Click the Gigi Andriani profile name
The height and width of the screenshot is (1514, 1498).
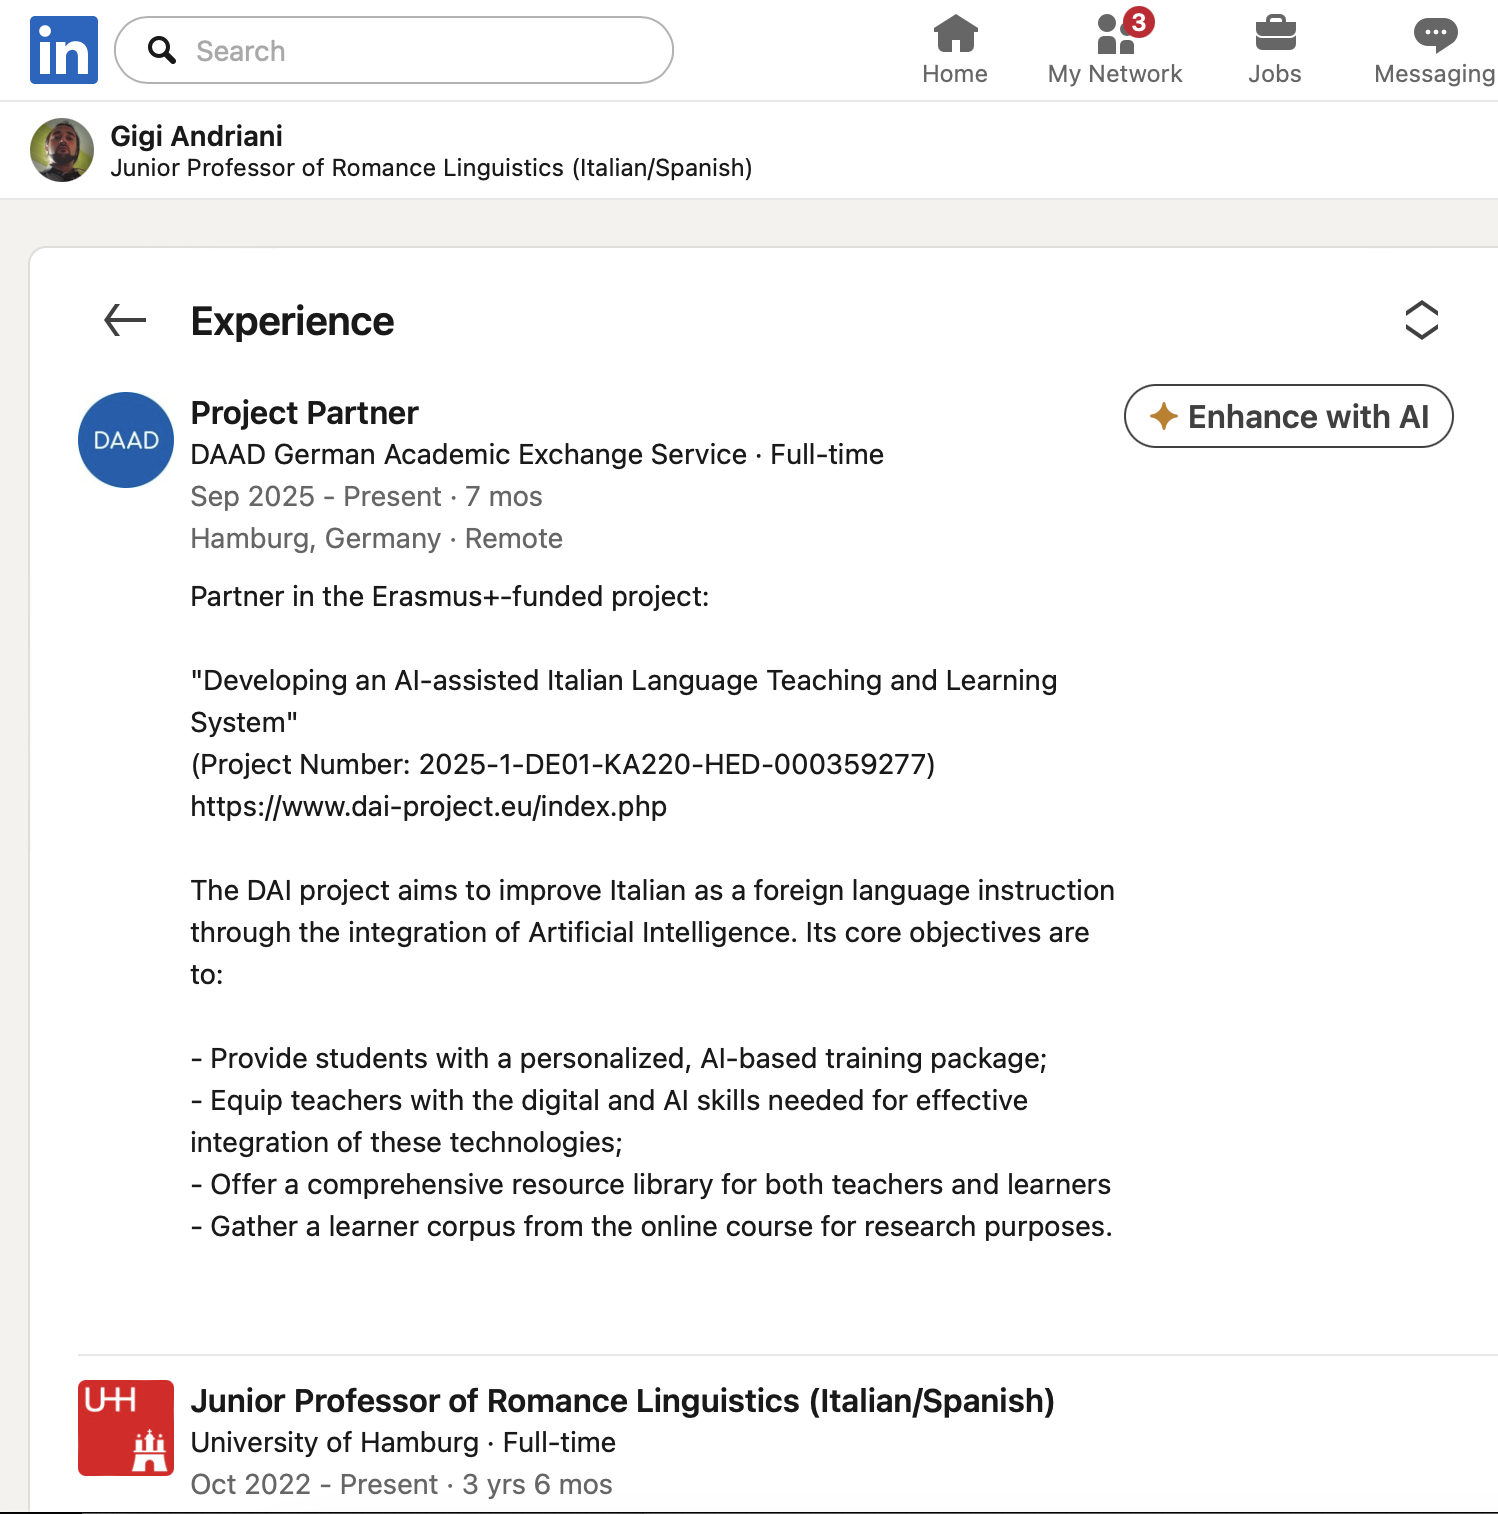coord(196,136)
